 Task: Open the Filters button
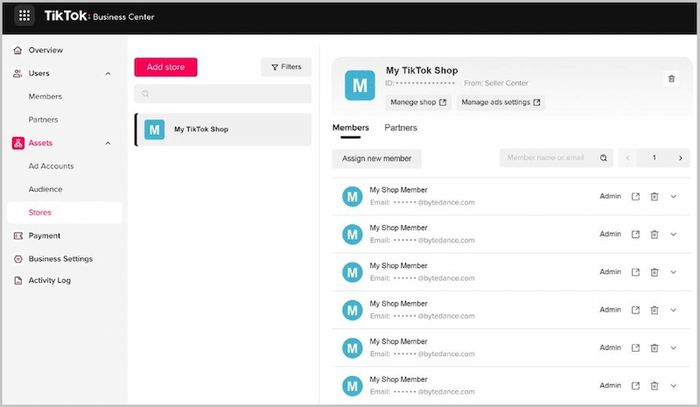tap(286, 67)
